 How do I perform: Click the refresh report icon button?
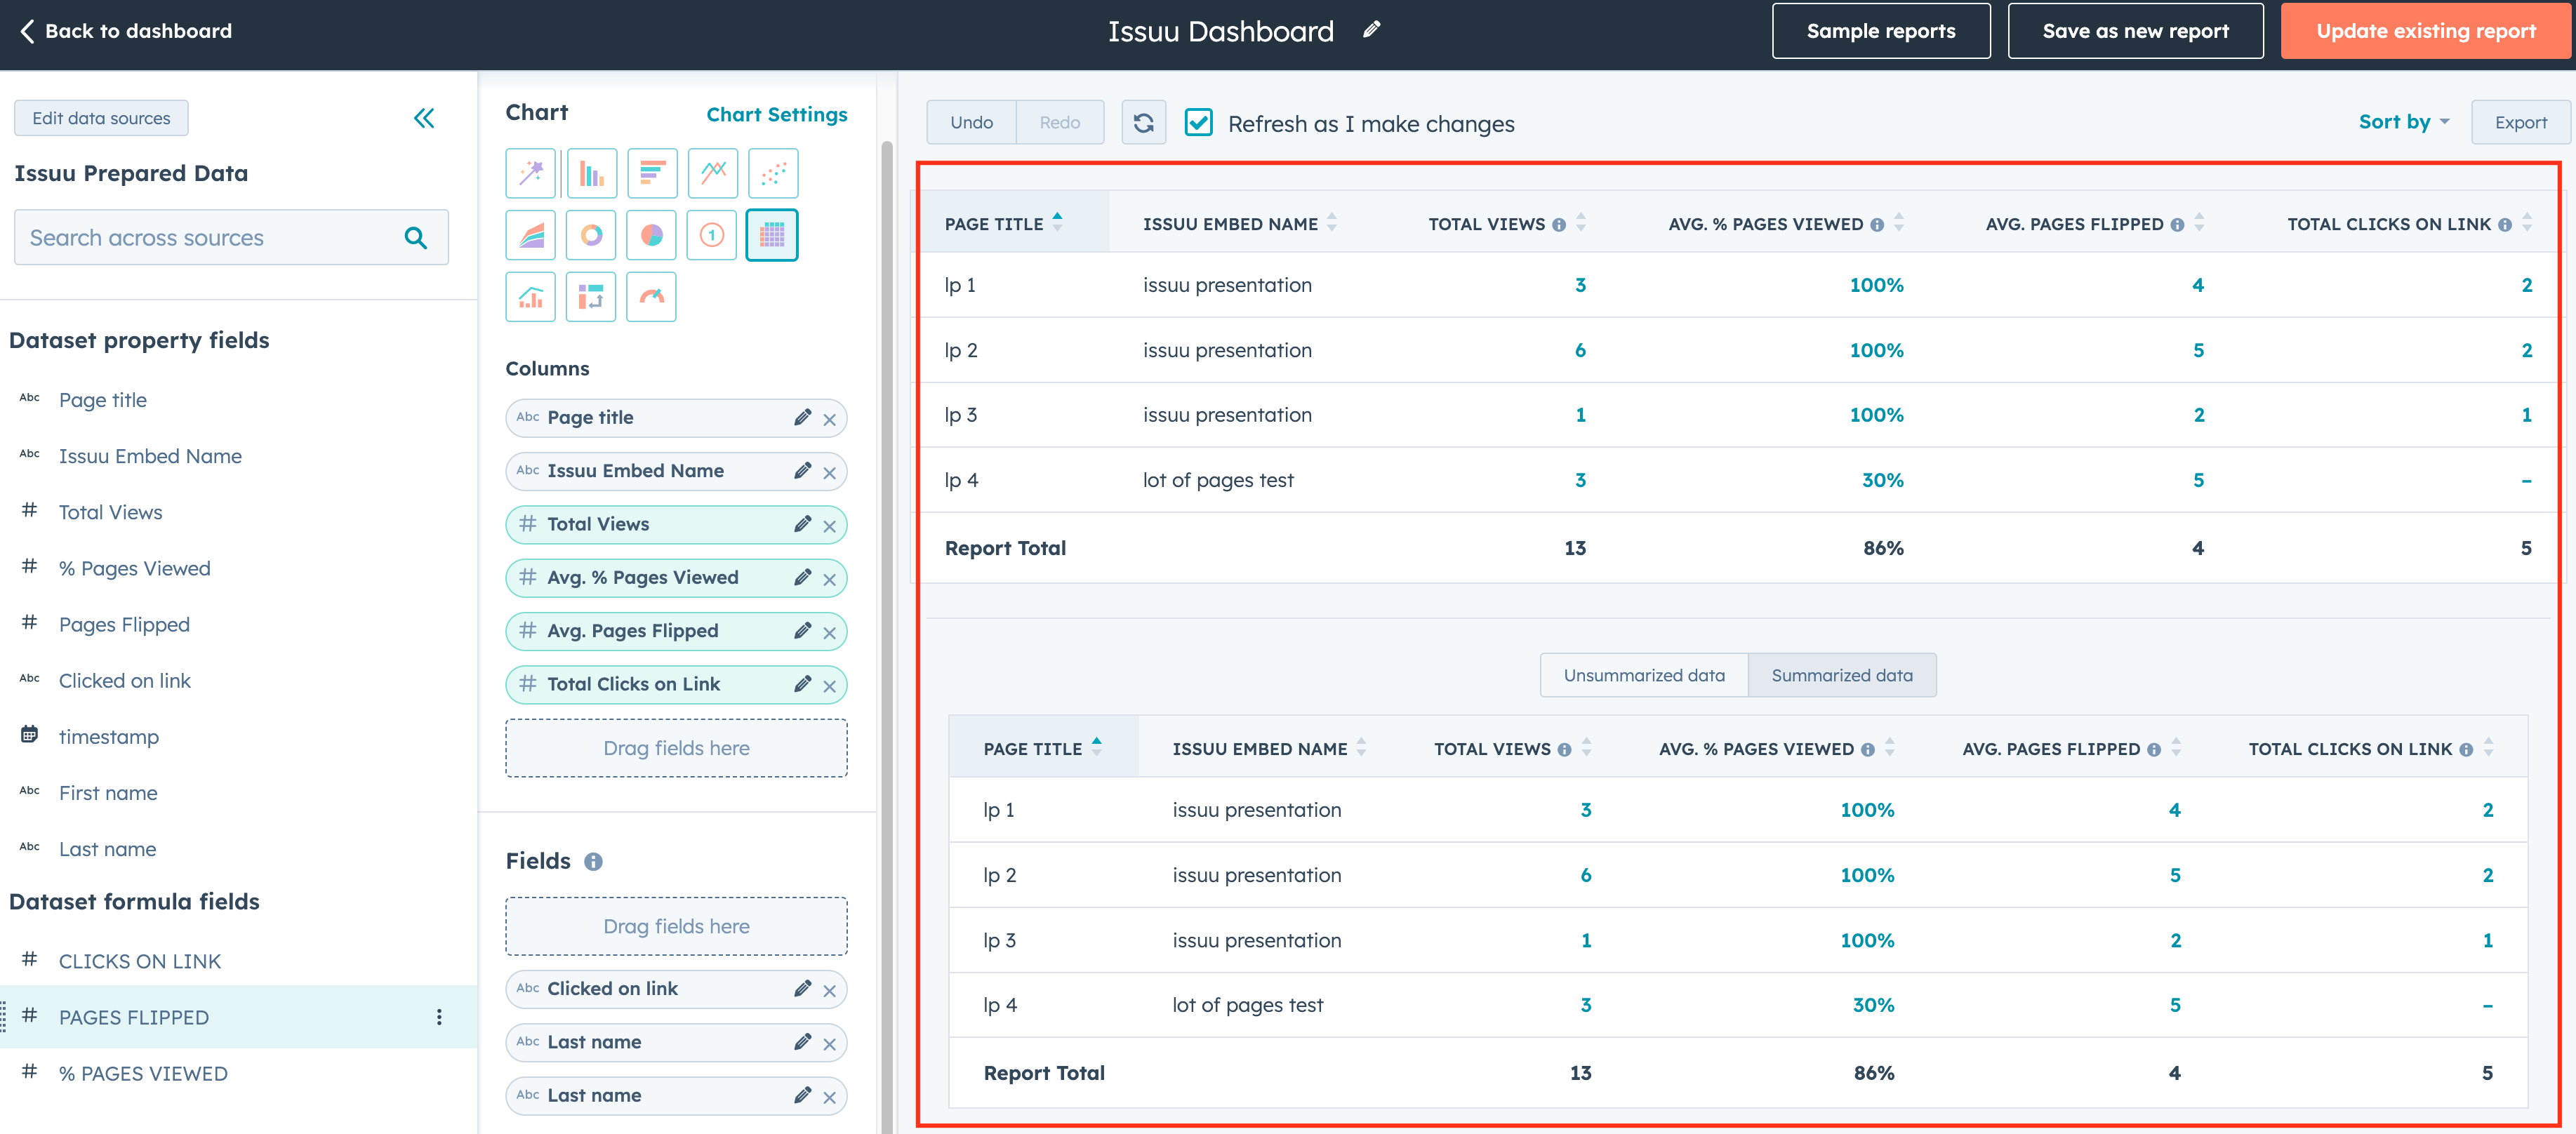pos(1143,123)
